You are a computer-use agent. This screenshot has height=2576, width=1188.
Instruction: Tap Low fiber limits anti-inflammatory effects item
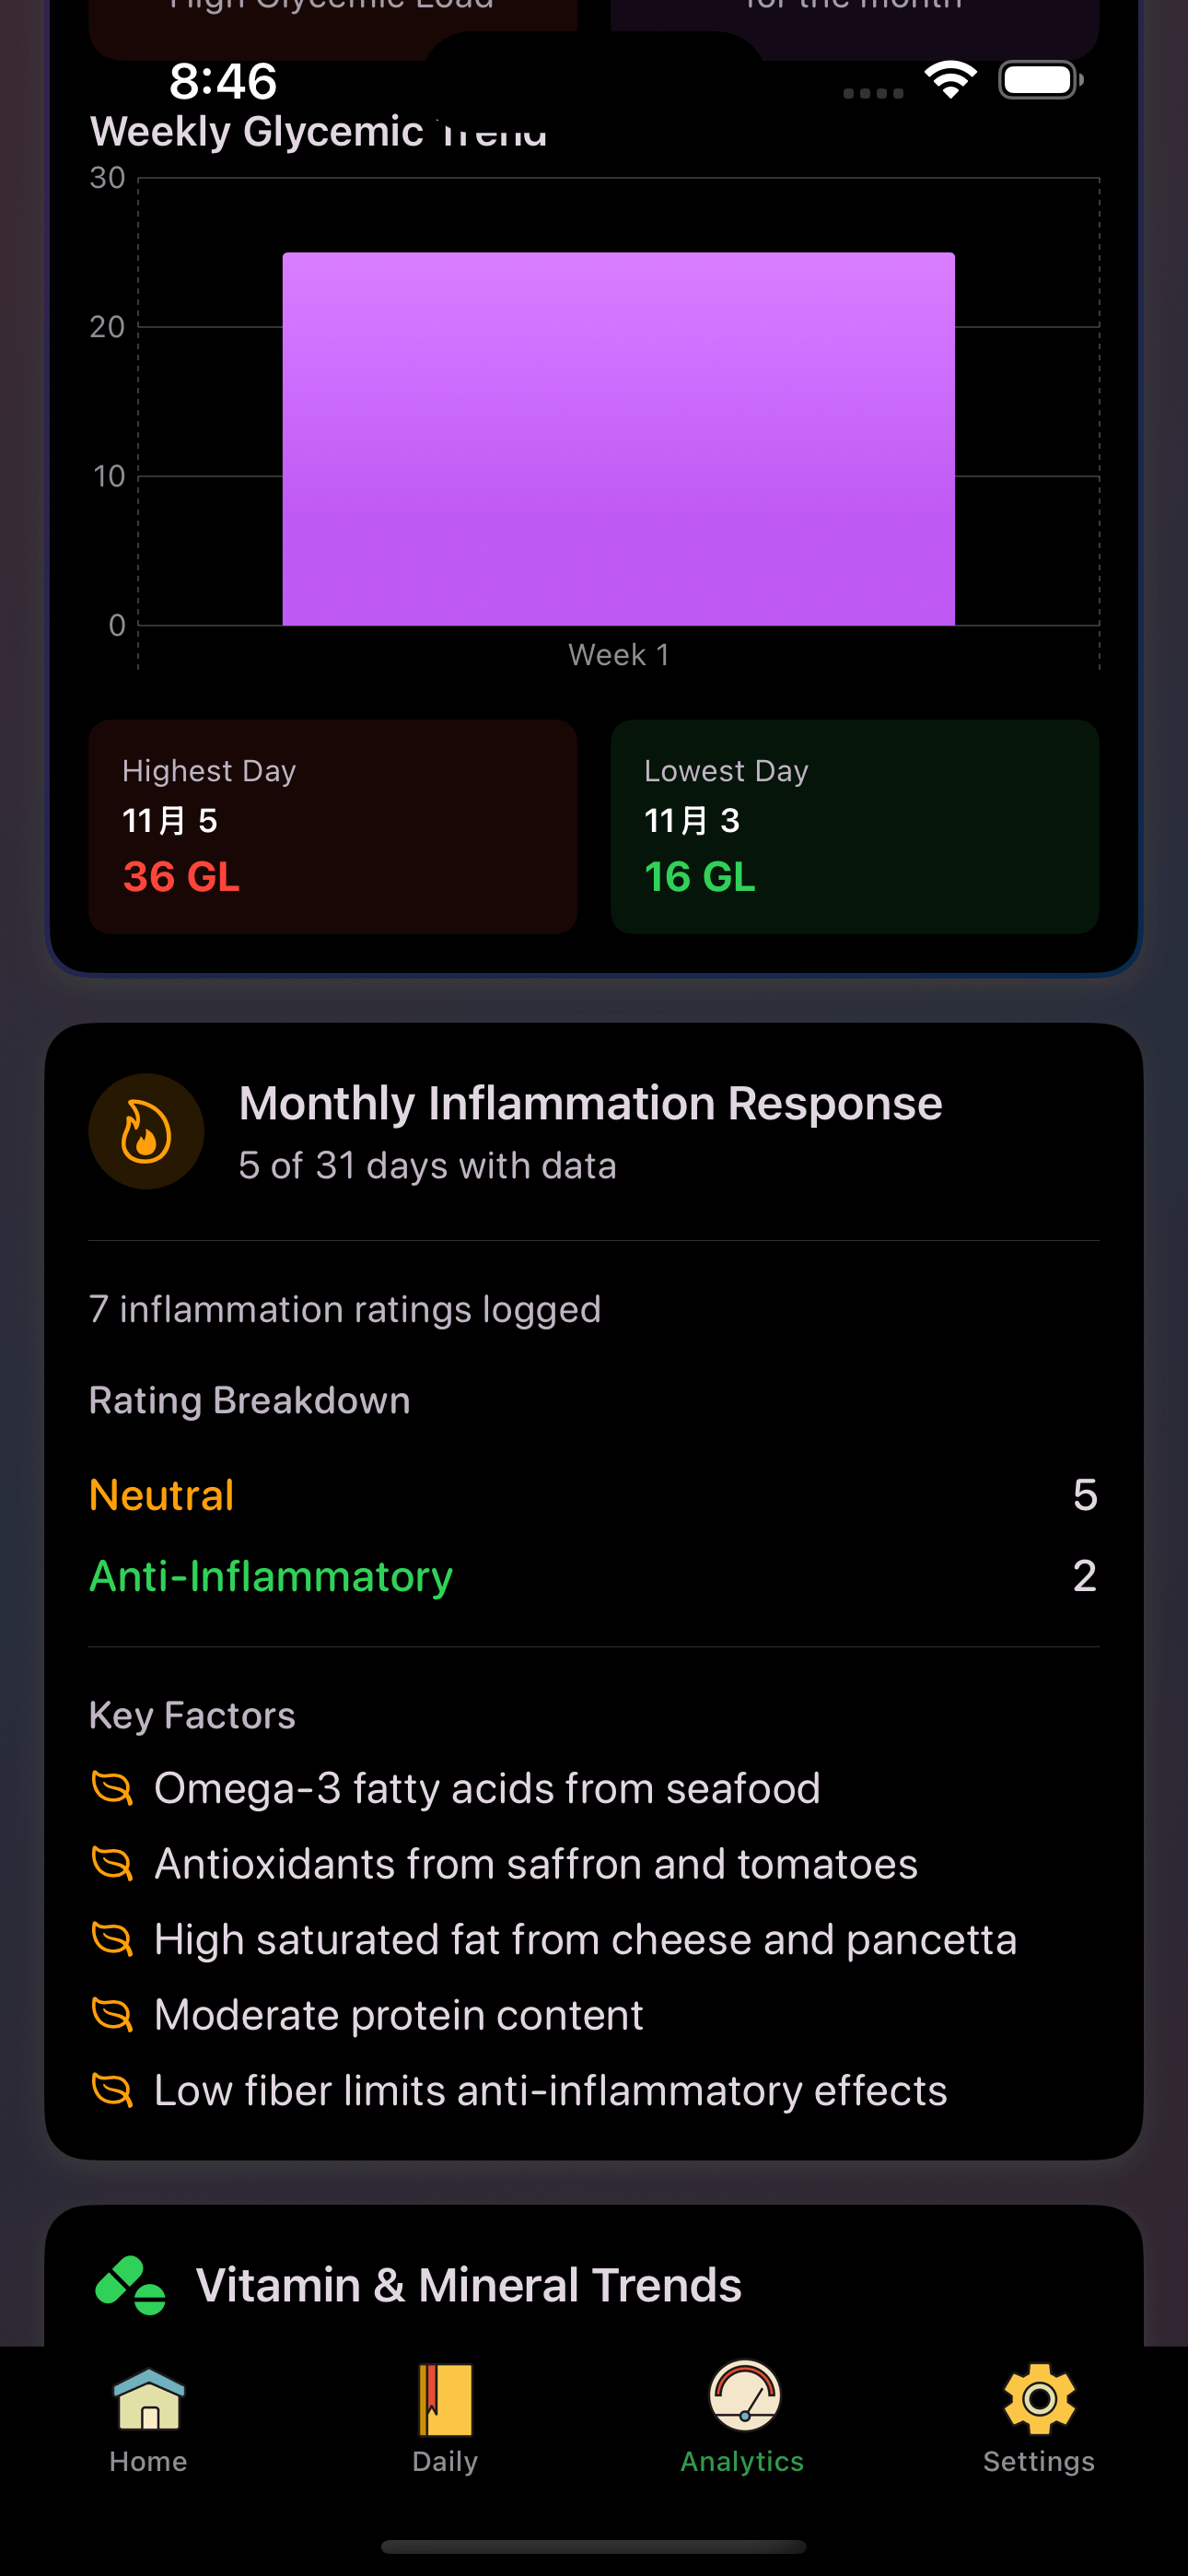[550, 2090]
